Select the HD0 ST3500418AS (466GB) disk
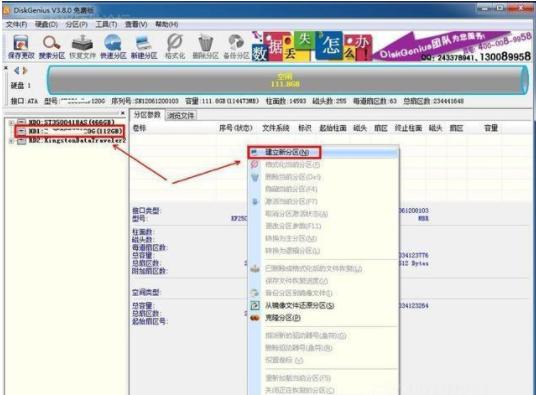 [x=71, y=122]
